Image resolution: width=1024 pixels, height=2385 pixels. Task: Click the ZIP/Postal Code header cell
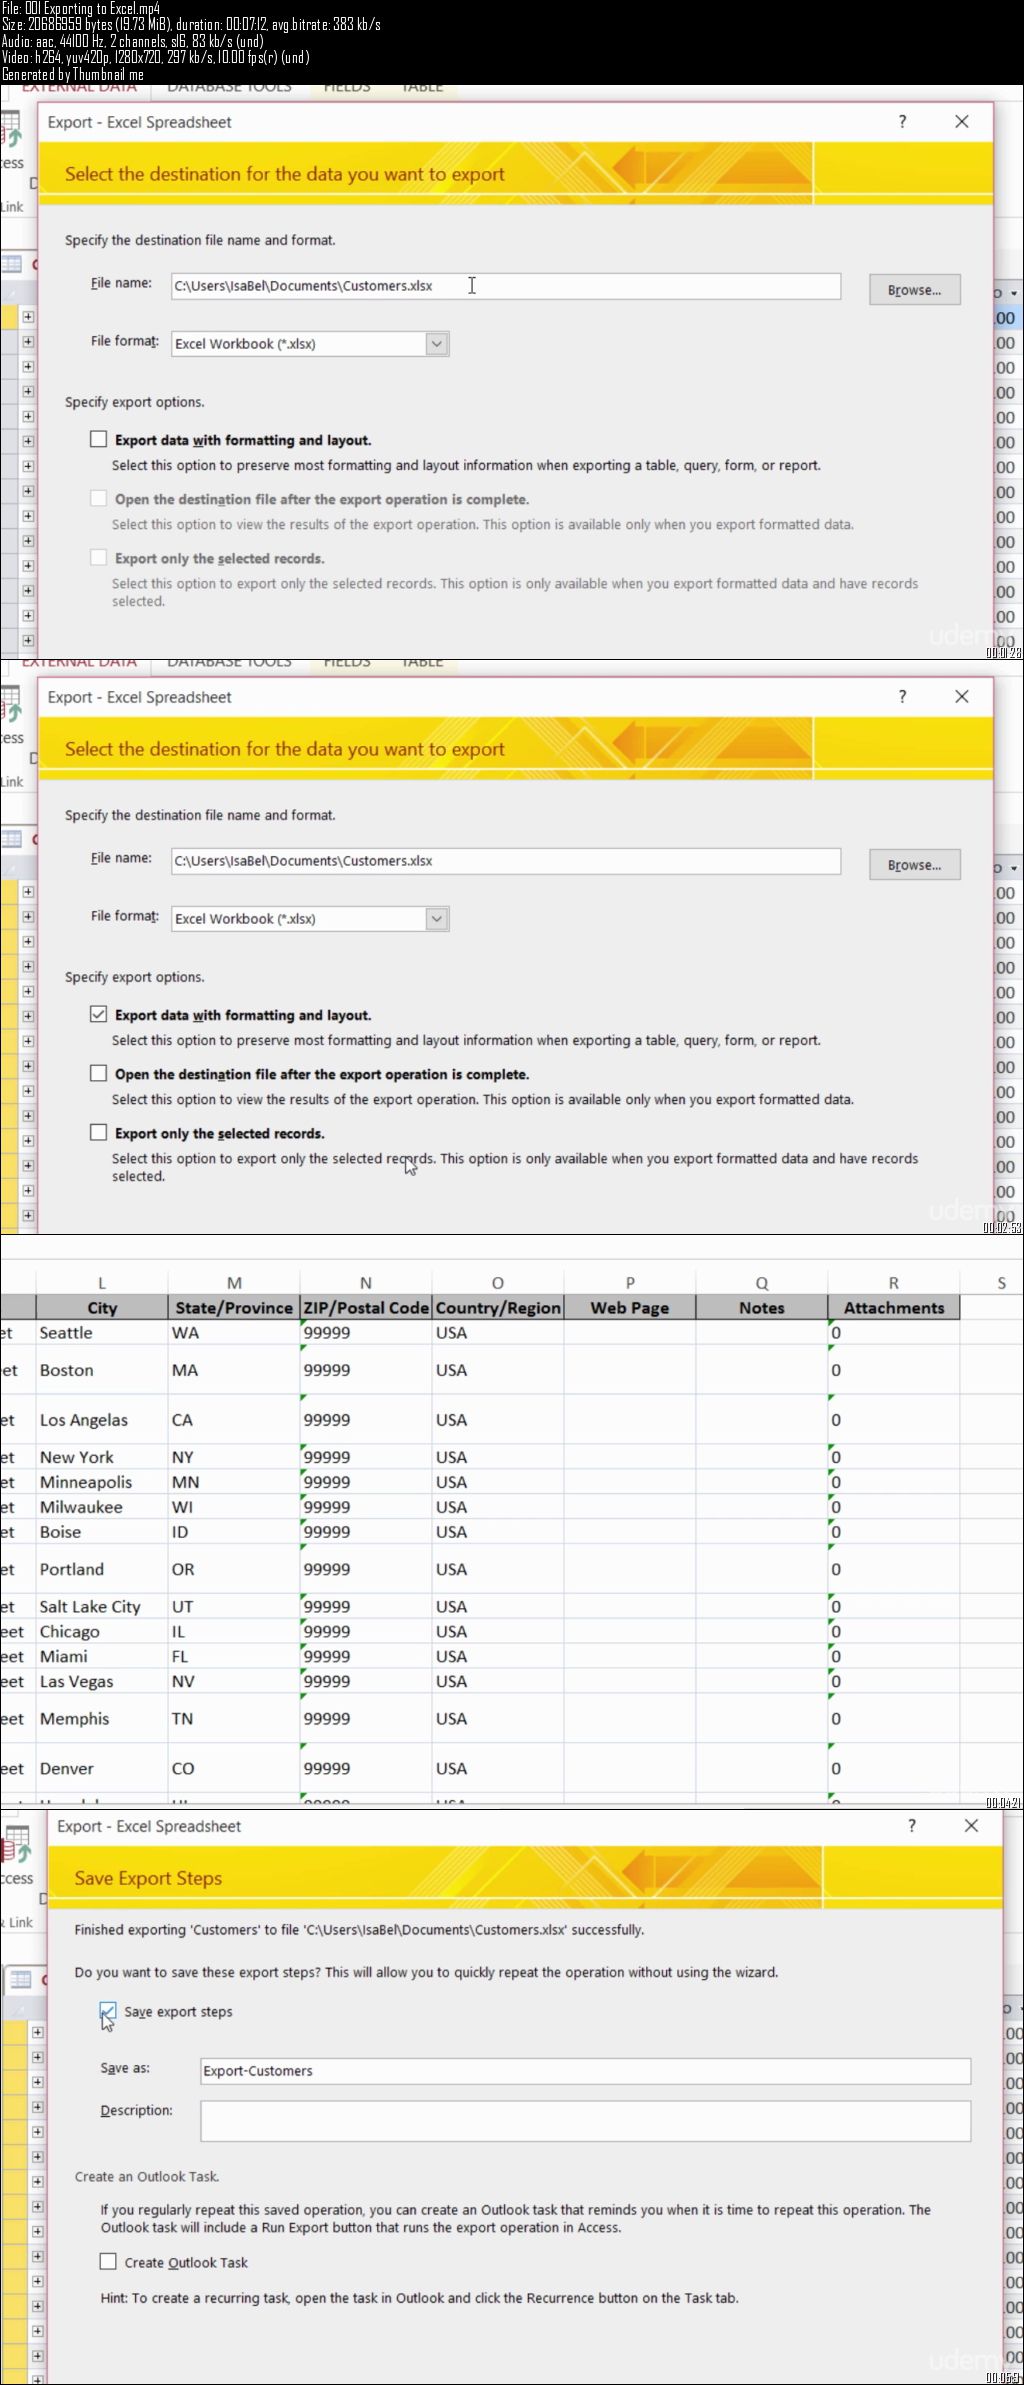(366, 1308)
